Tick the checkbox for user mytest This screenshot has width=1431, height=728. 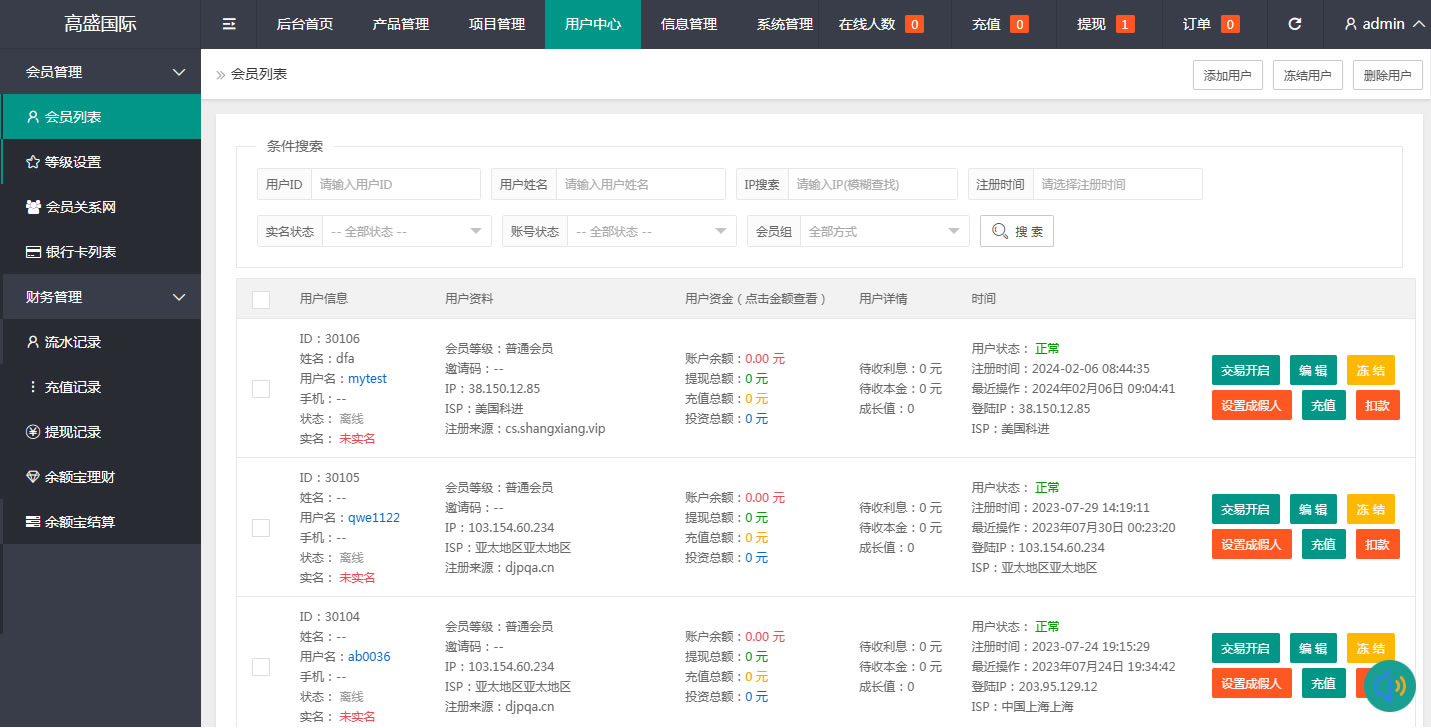(261, 389)
